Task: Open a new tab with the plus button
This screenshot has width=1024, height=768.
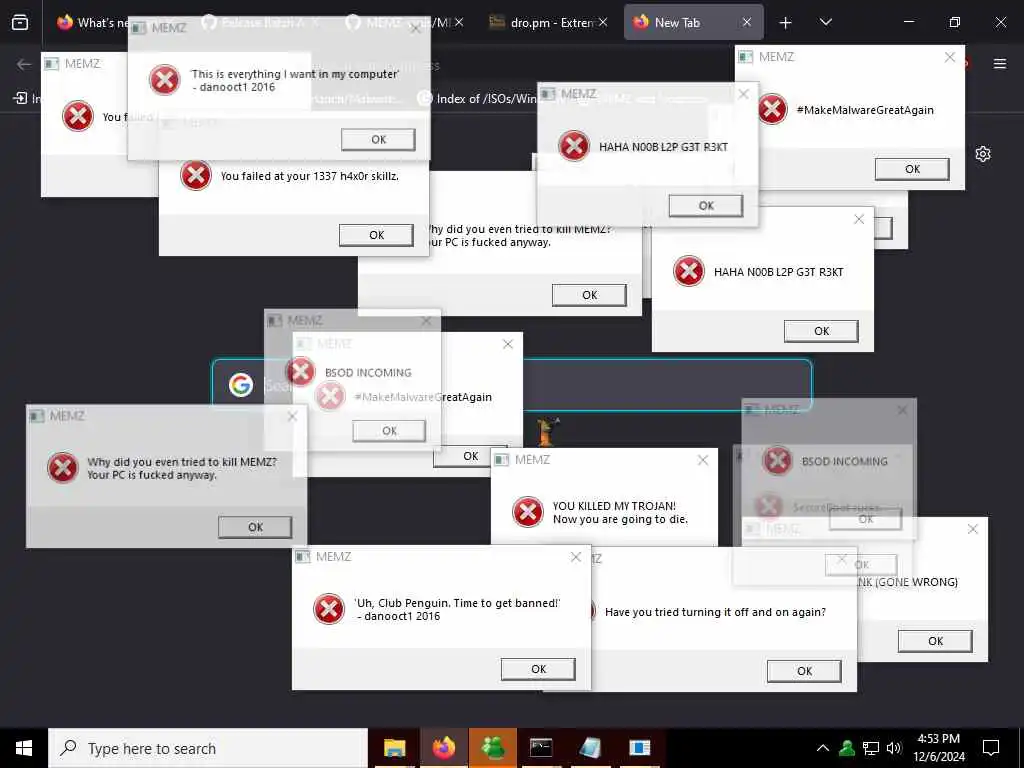Action: click(x=785, y=23)
